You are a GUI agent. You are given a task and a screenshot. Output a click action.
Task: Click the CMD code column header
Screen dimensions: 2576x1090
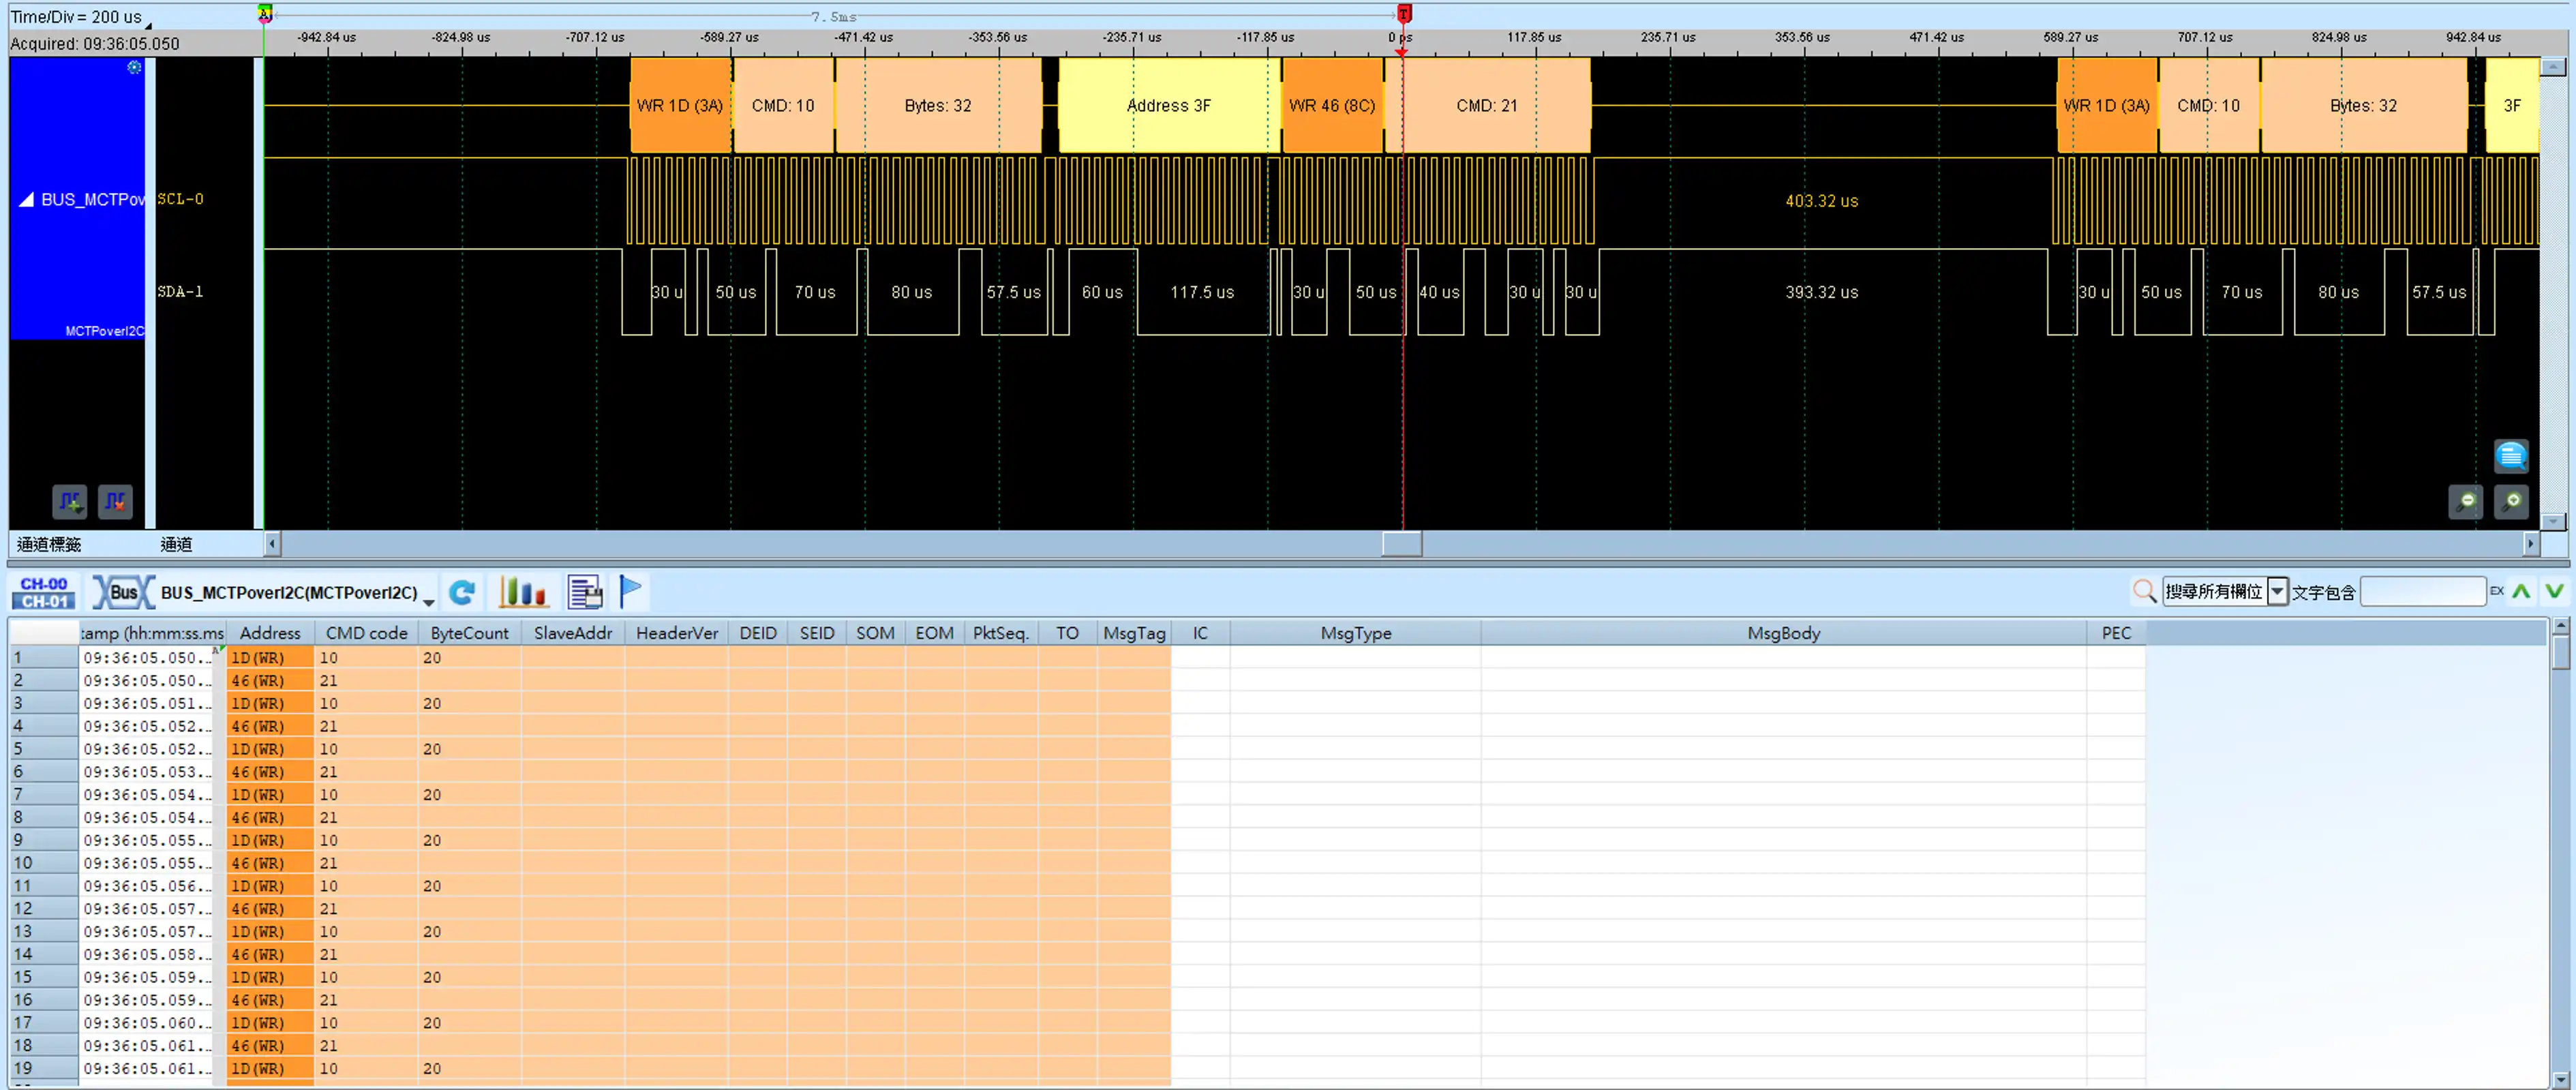point(366,633)
